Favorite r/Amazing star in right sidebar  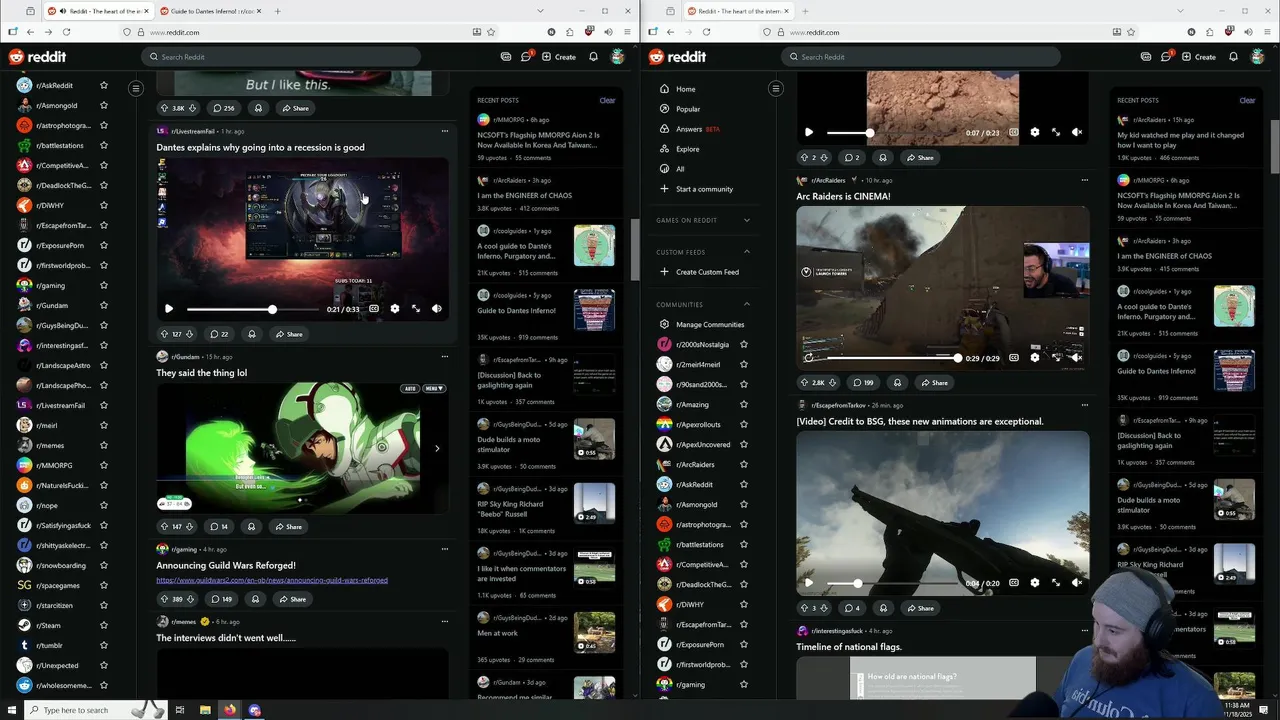pyautogui.click(x=744, y=404)
